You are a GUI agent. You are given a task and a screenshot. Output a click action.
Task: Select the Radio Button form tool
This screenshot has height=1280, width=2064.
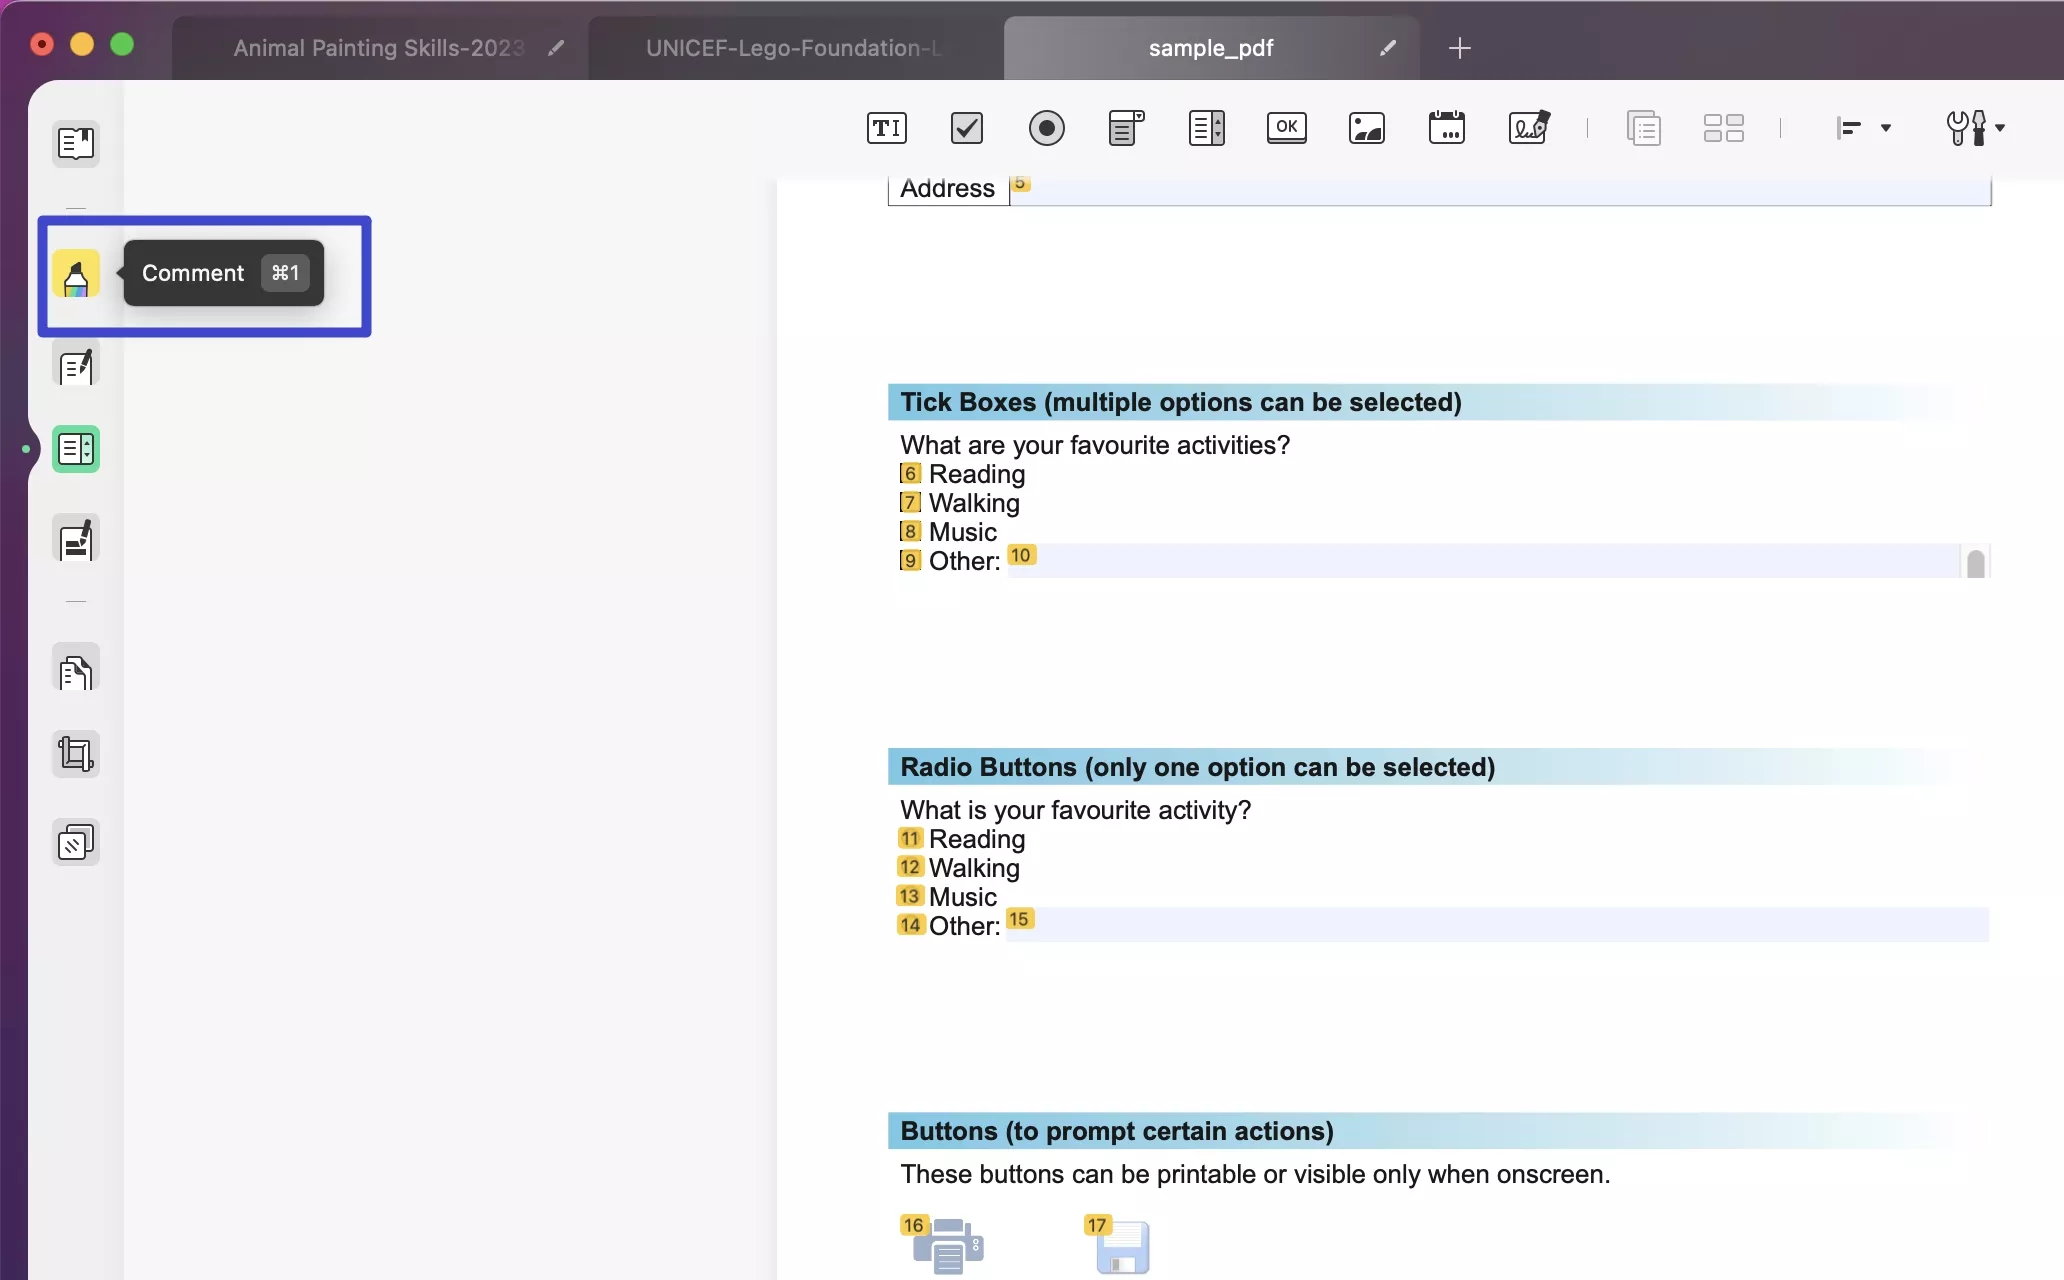pyautogui.click(x=1046, y=128)
